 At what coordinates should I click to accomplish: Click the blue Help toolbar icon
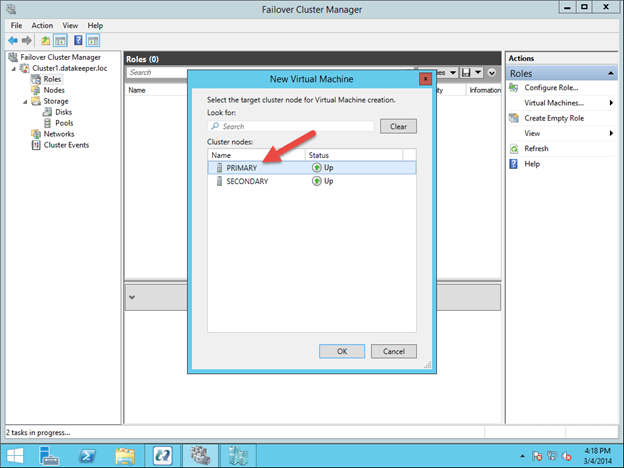pyautogui.click(x=78, y=41)
